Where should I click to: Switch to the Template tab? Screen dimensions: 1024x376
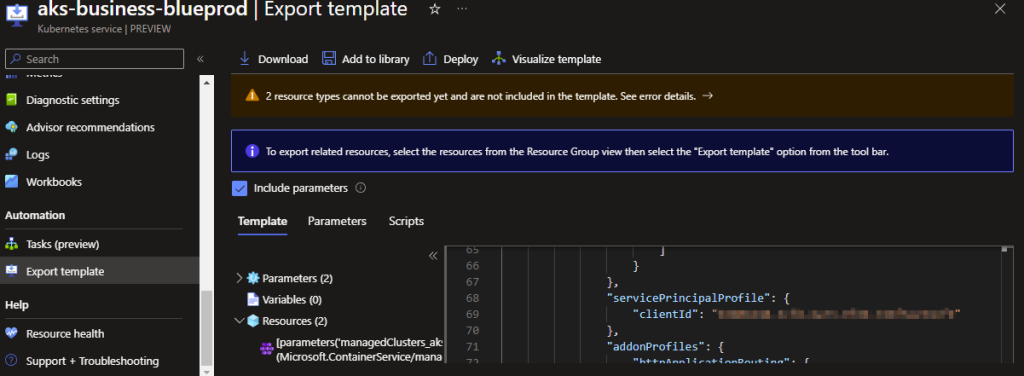pyautogui.click(x=263, y=221)
